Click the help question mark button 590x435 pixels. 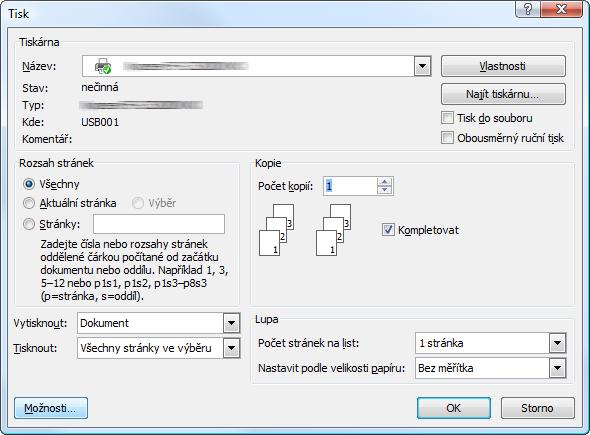[528, 9]
